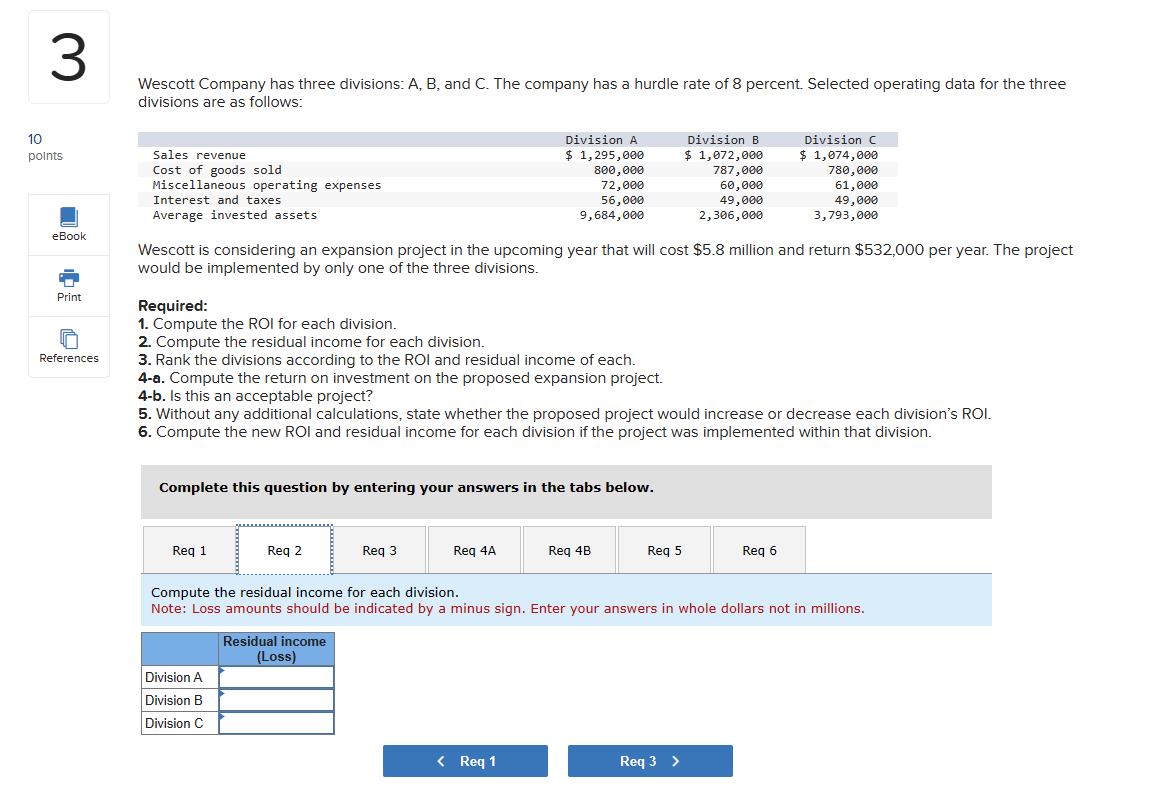Screen dimensions: 1150x805
Task: Click the value 2,306,000
Action: coord(730,215)
